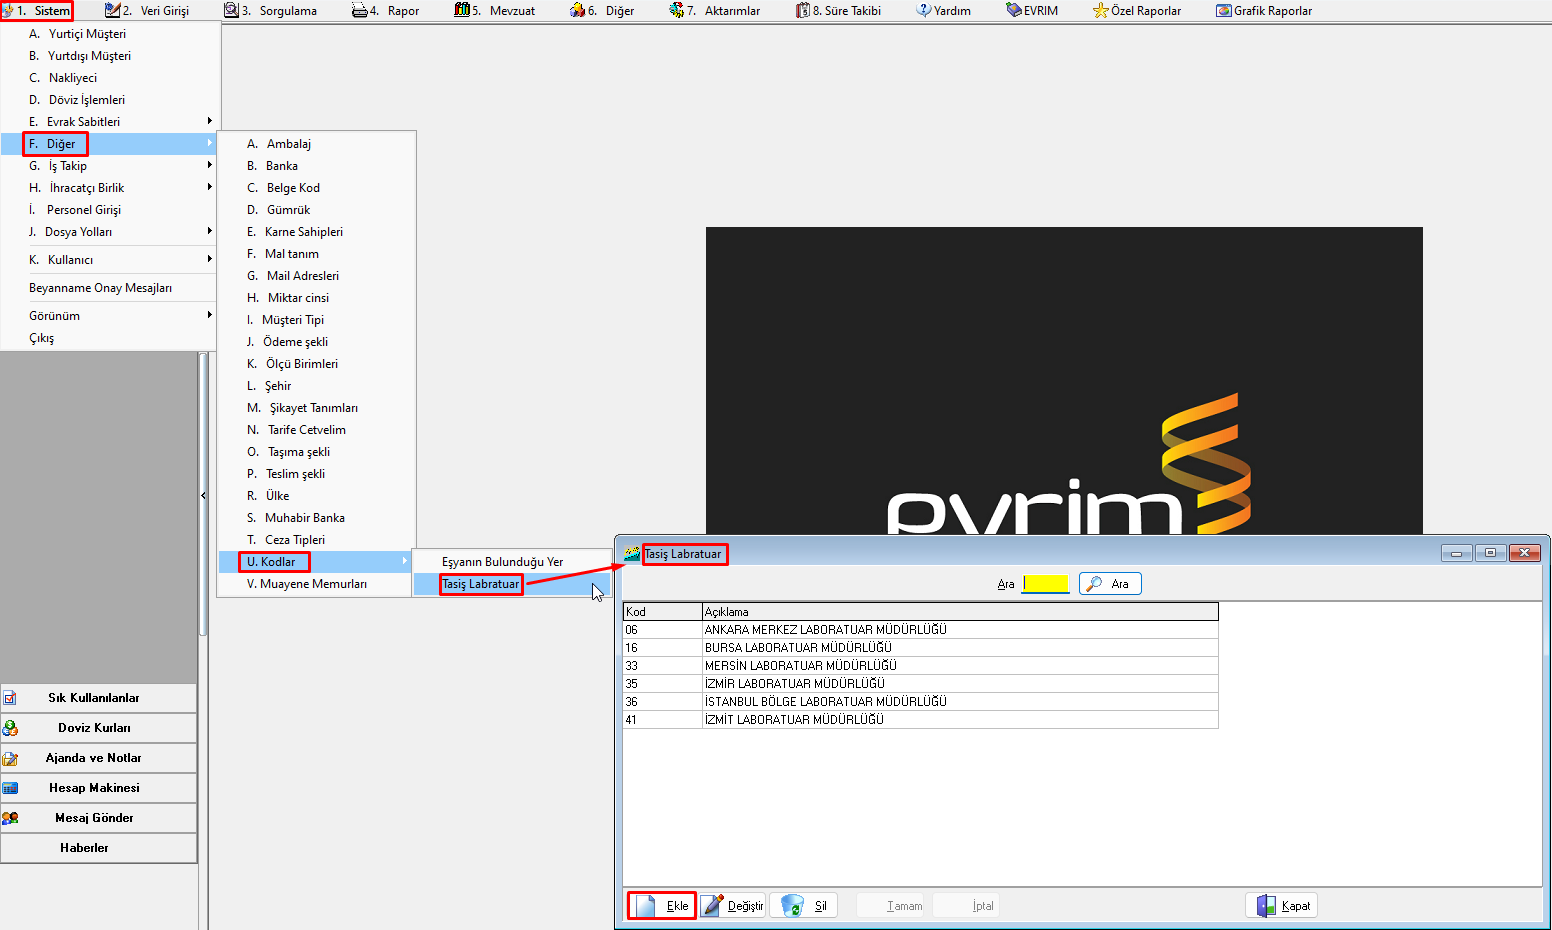1552x930 pixels.
Task: Select Gümrük in Diğer submenu
Action: [x=315, y=210]
